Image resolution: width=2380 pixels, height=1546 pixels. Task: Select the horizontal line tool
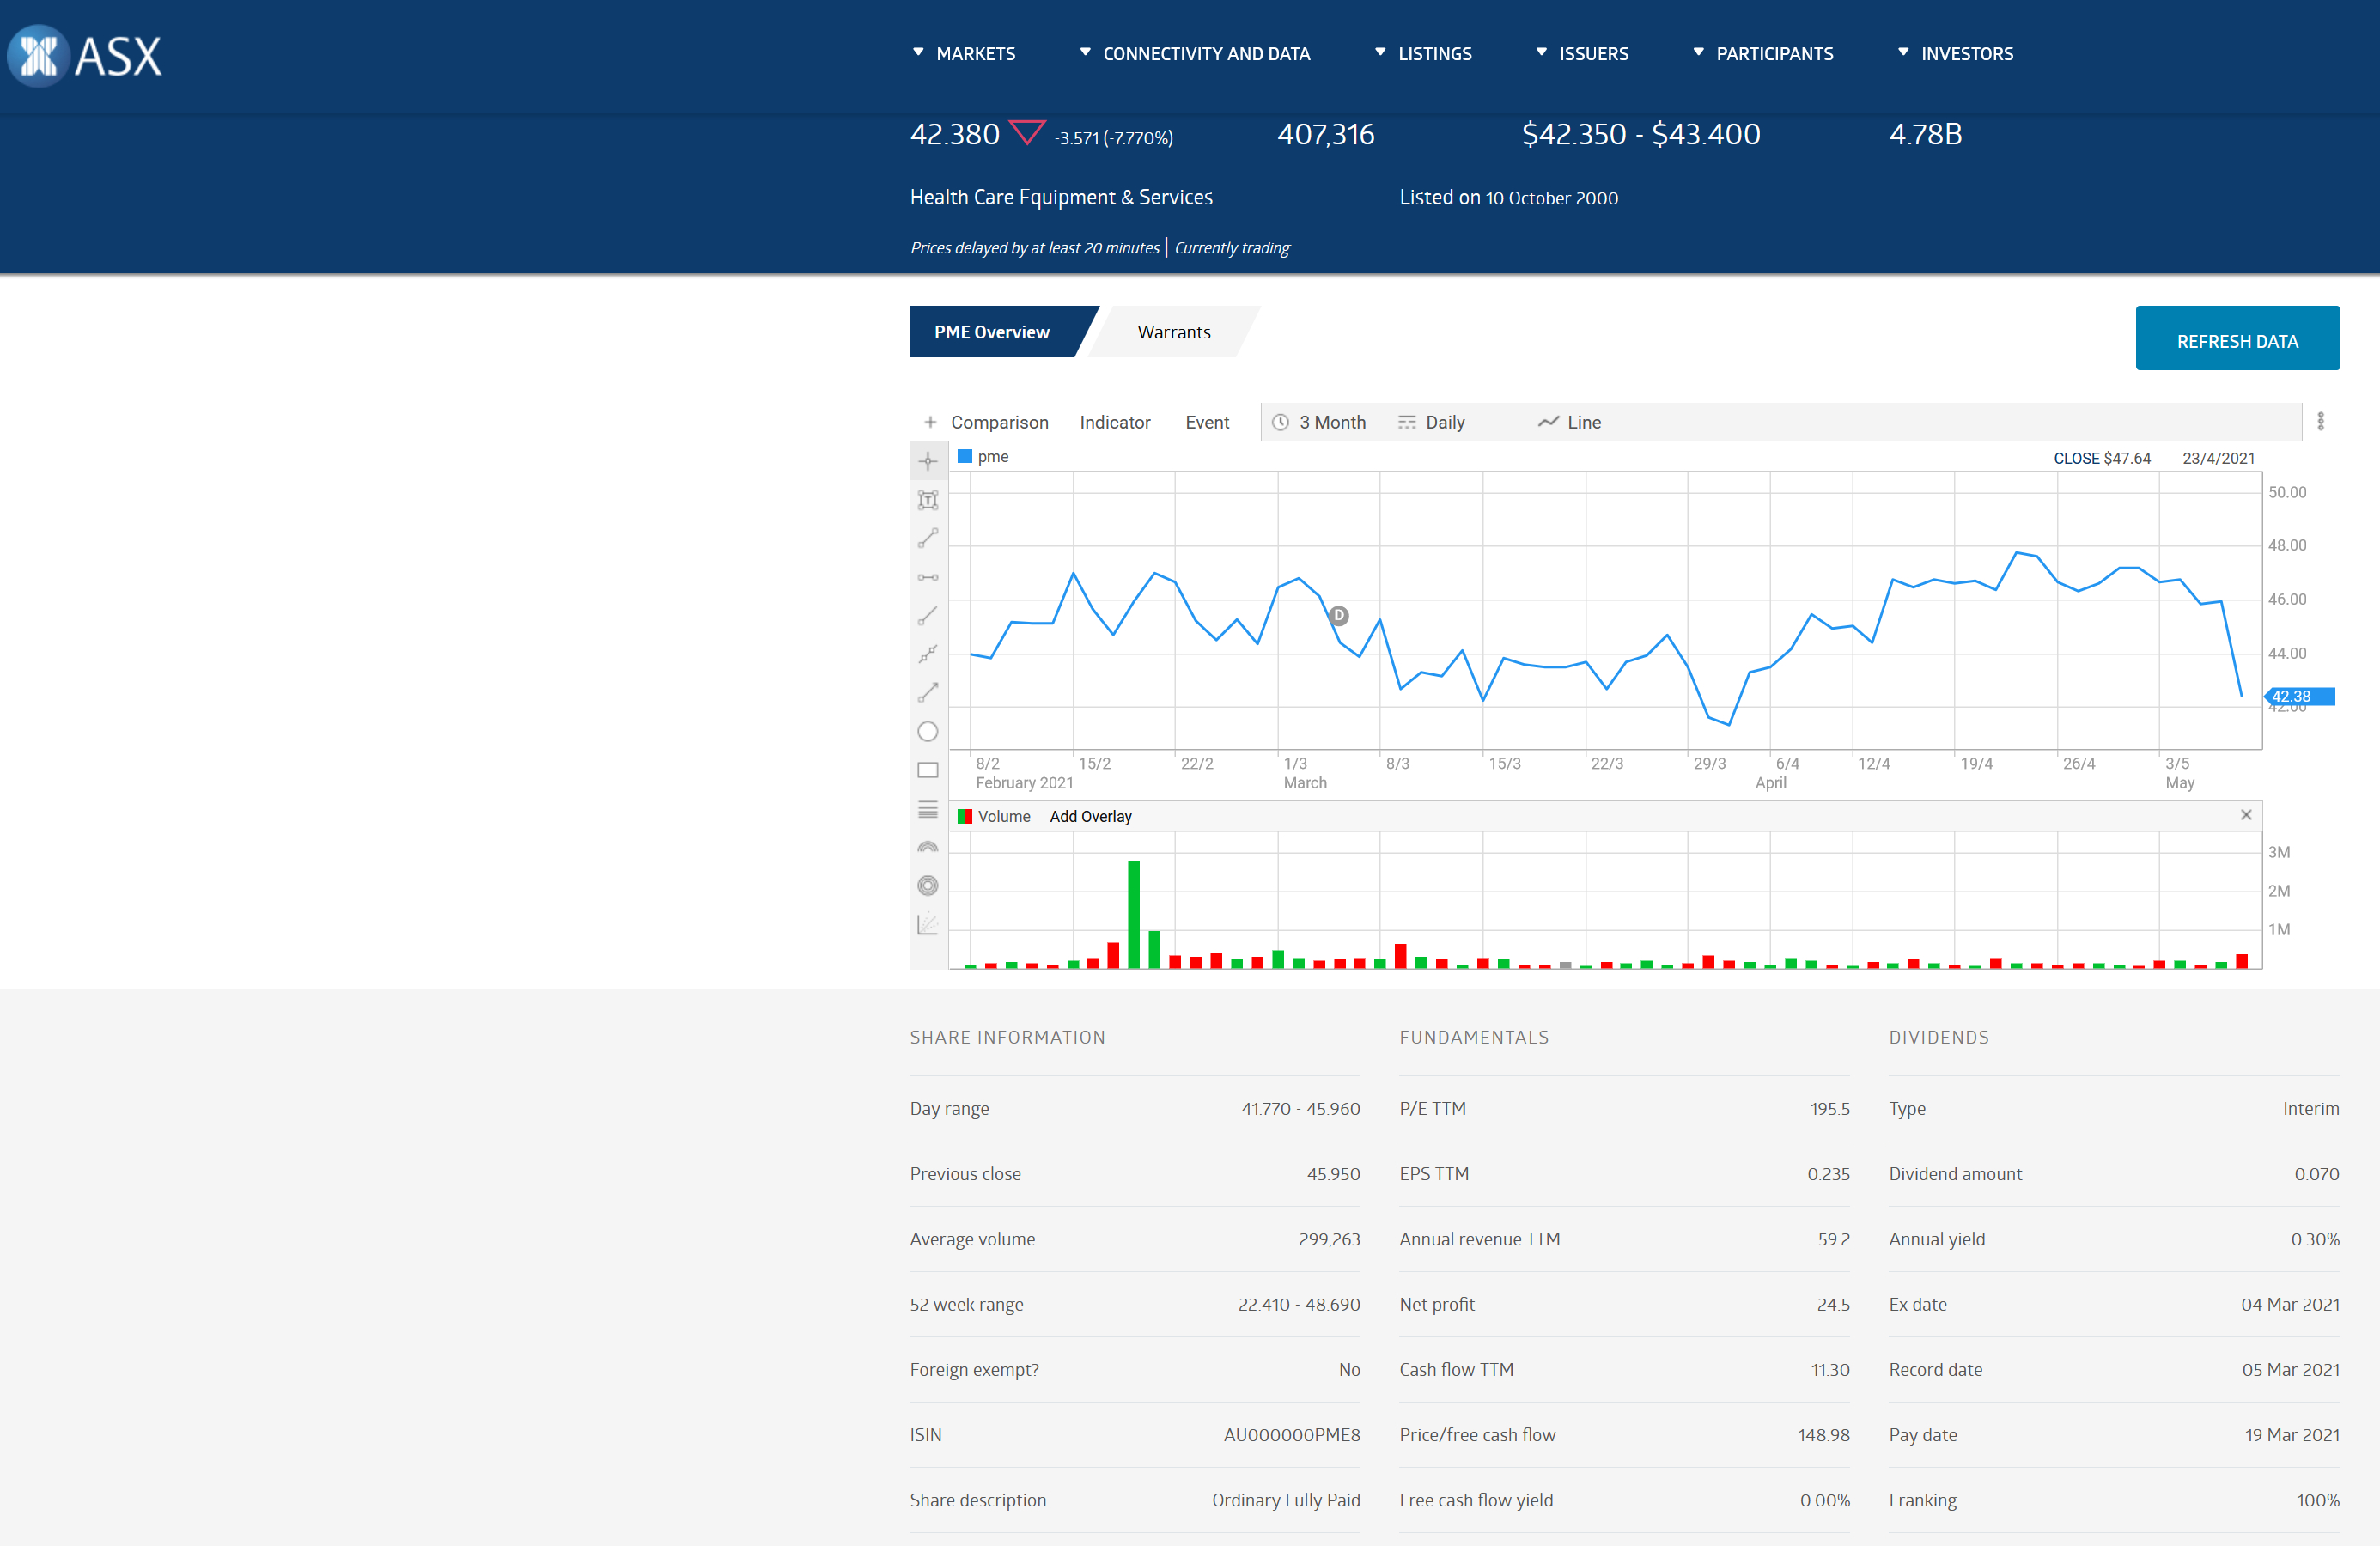(x=928, y=577)
